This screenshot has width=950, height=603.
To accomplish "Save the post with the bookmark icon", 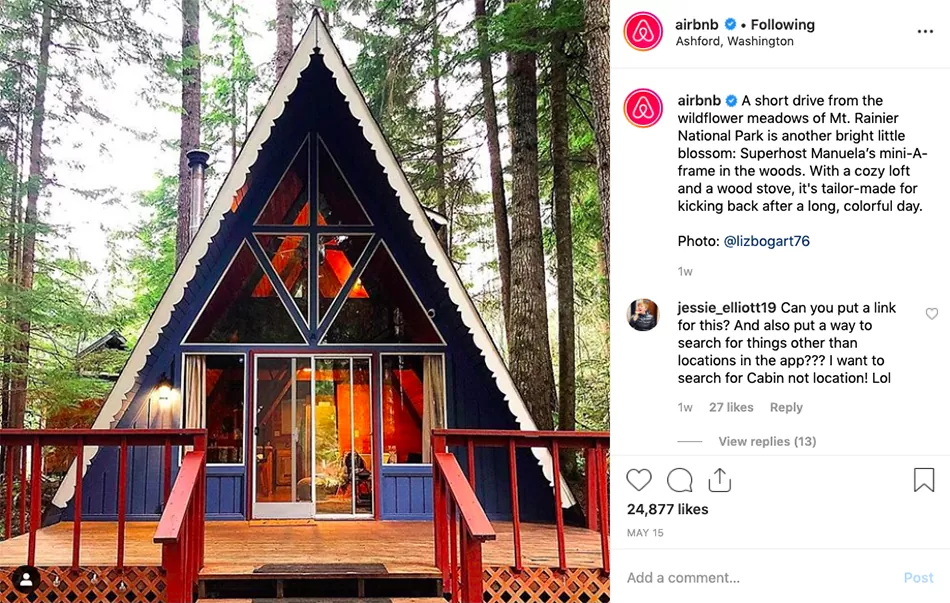I will (x=924, y=479).
